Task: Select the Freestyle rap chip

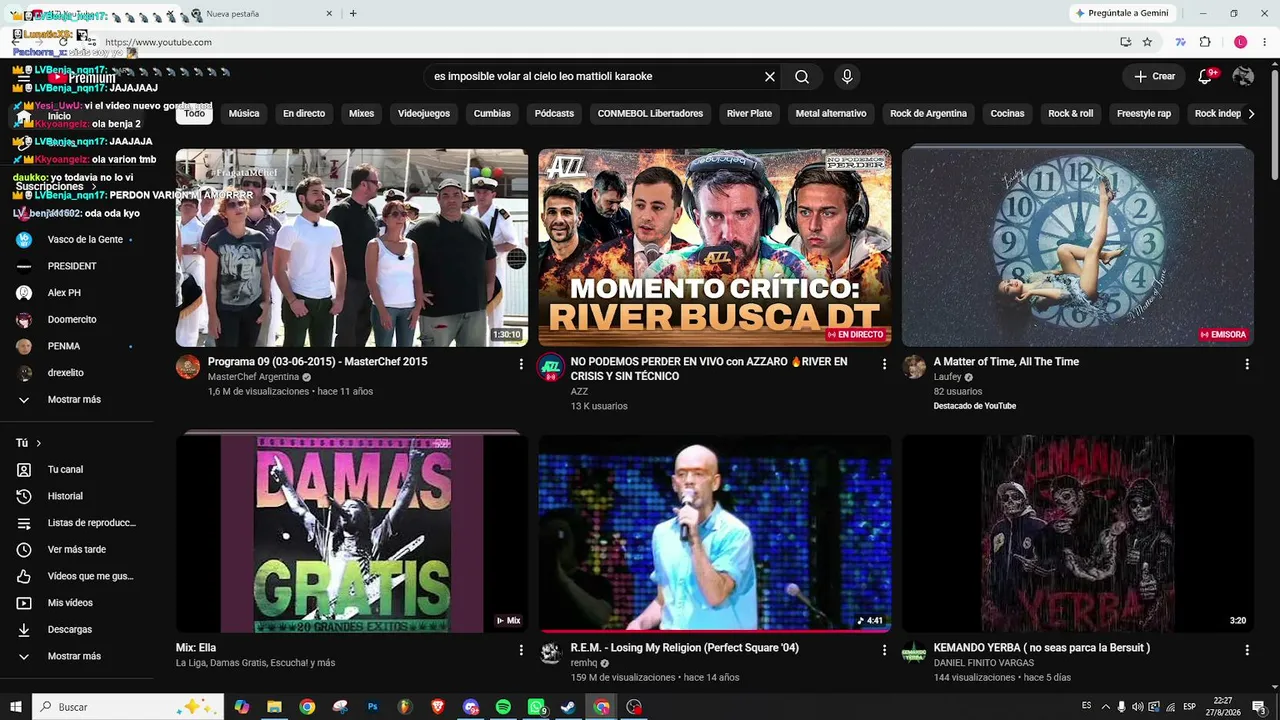Action: pos(1143,114)
